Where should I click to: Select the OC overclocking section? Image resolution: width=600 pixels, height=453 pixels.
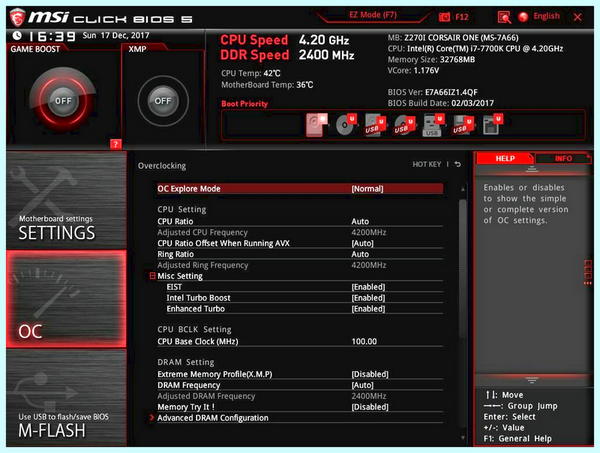pyautogui.click(x=66, y=299)
